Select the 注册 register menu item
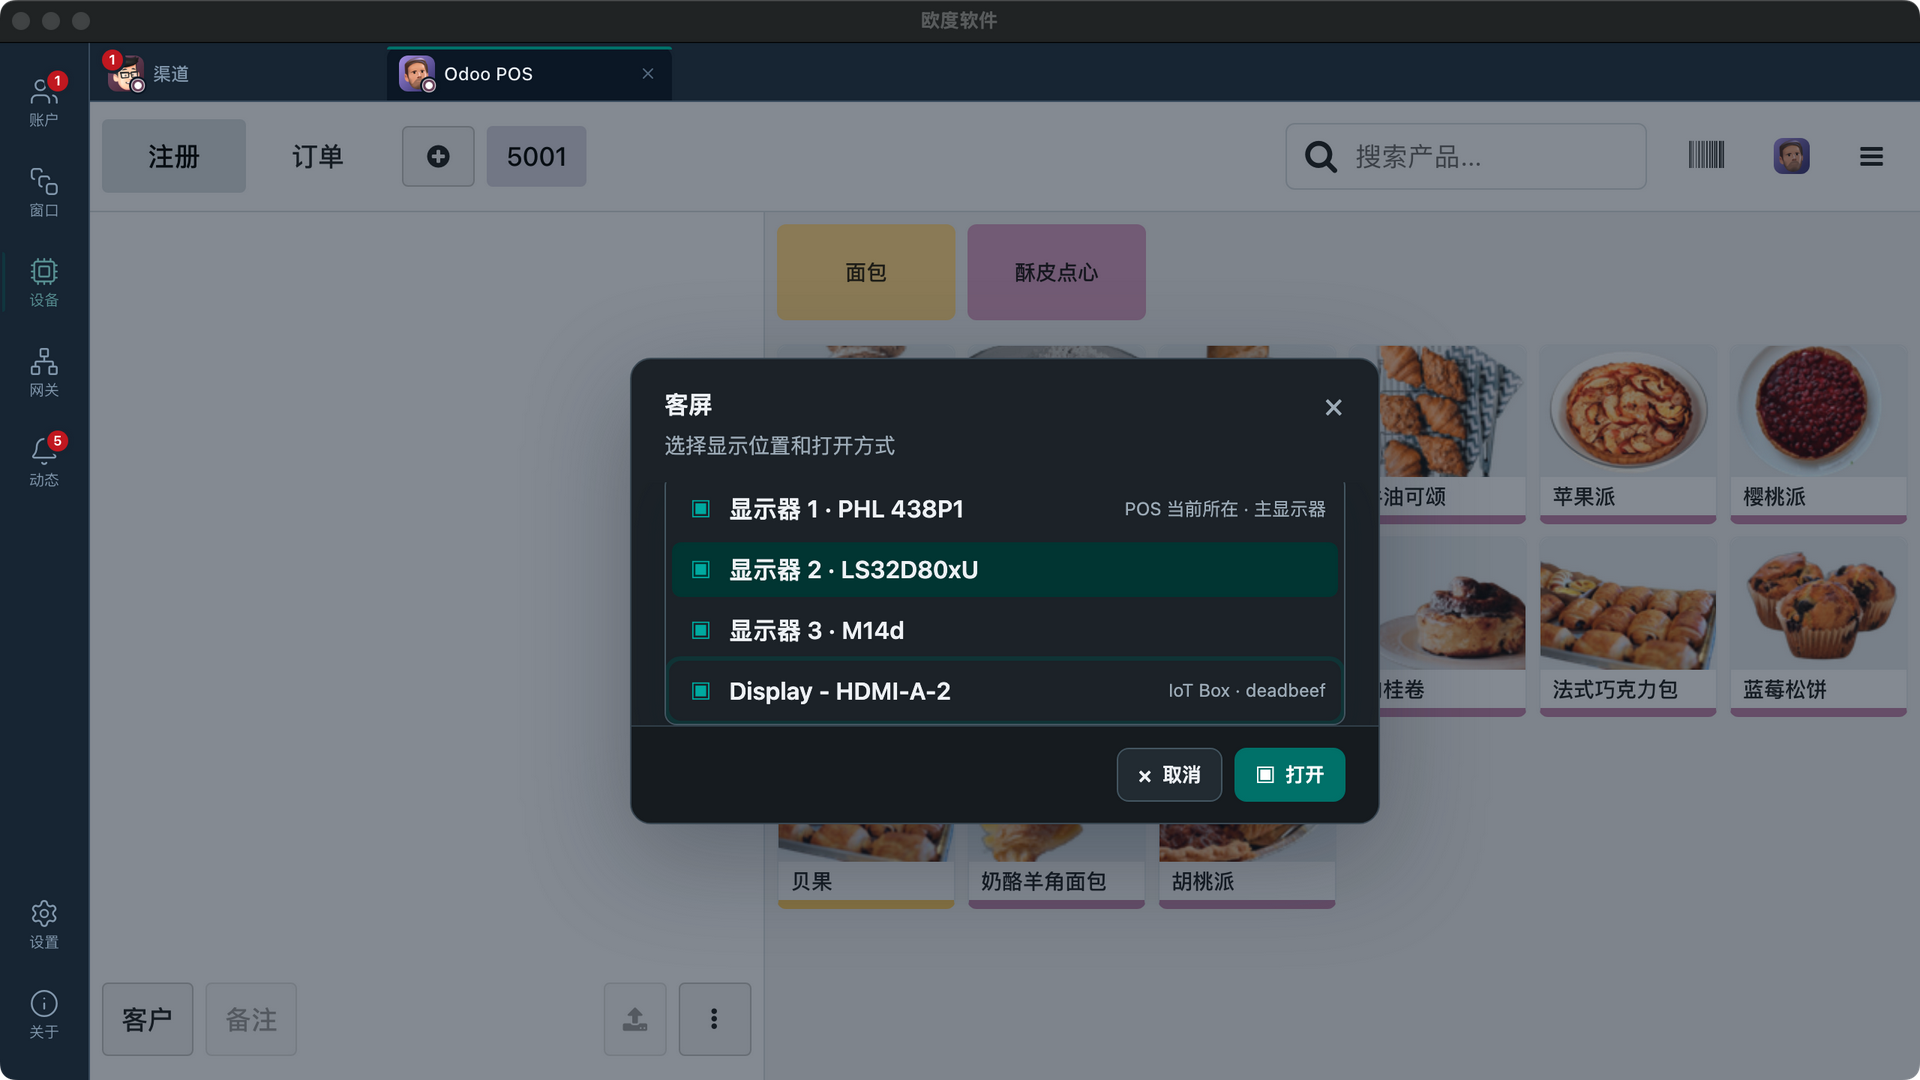 (x=174, y=156)
